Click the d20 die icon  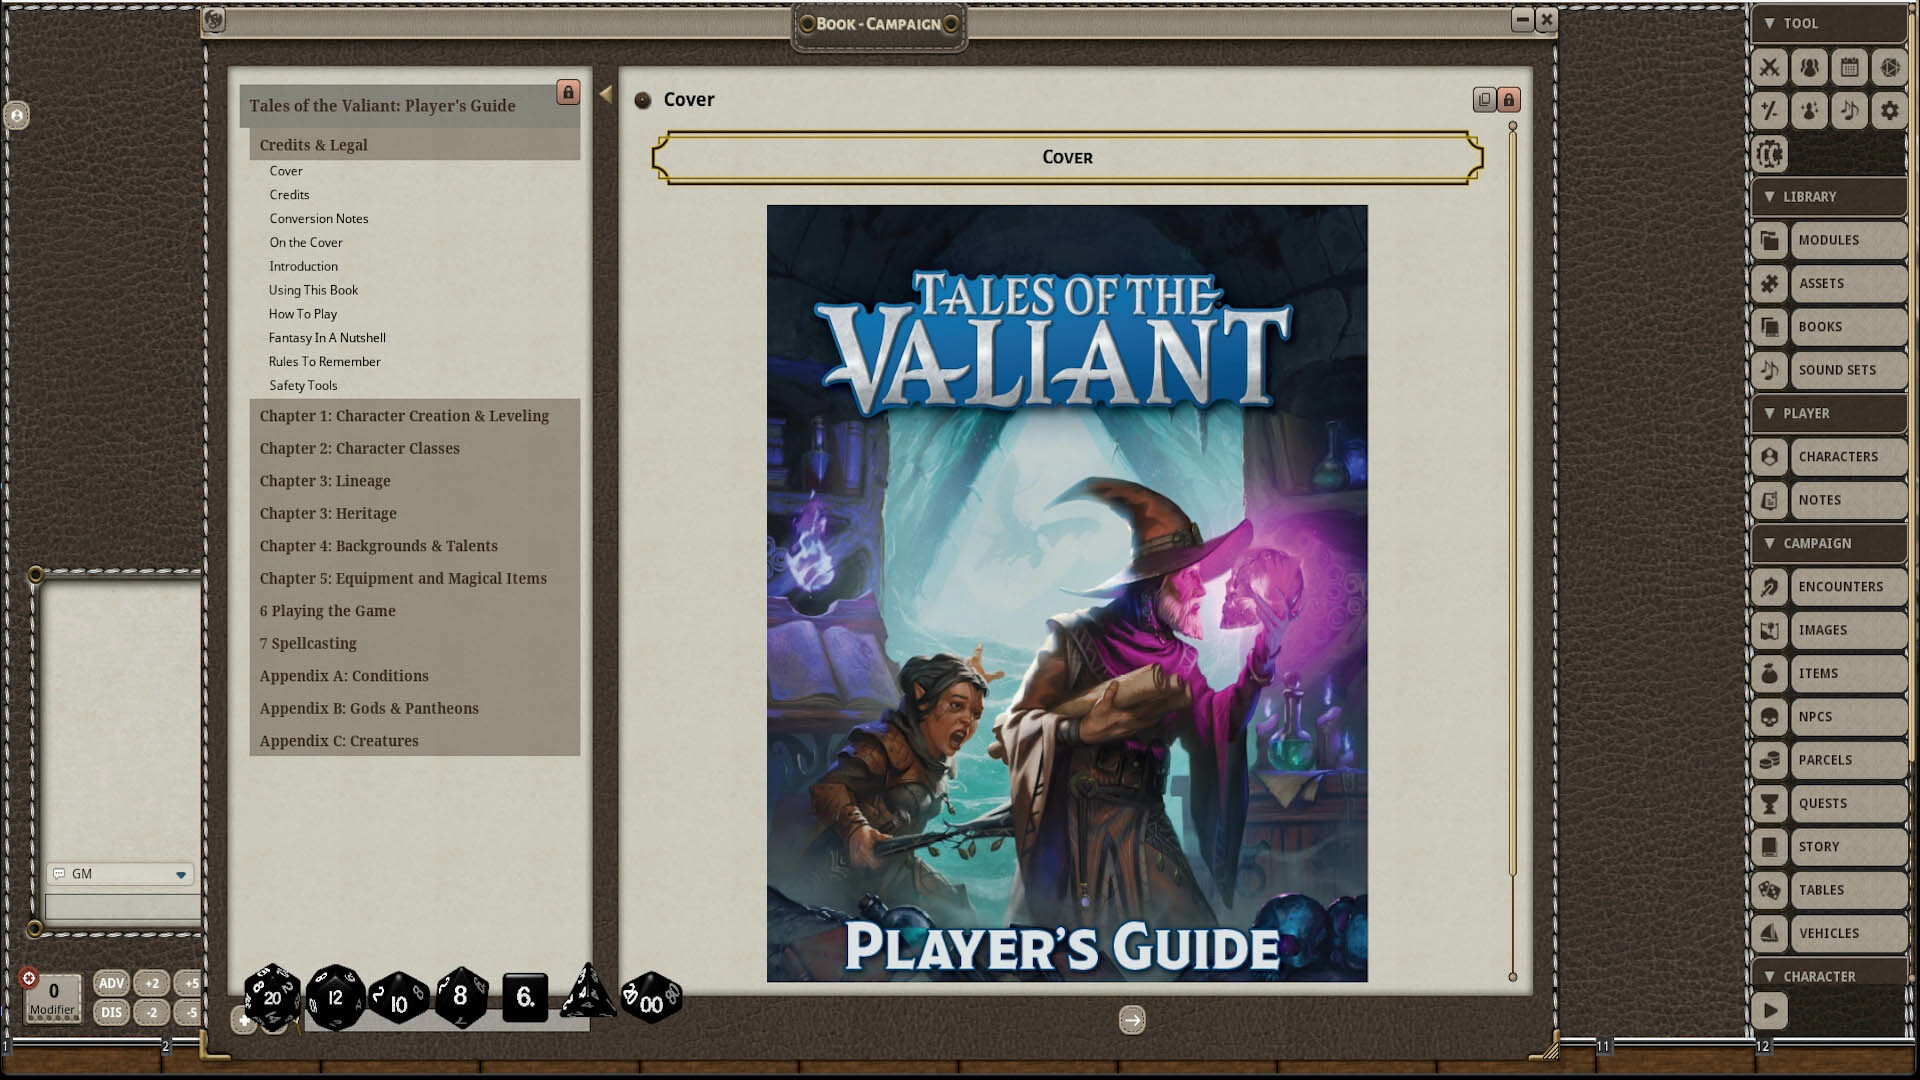point(272,997)
